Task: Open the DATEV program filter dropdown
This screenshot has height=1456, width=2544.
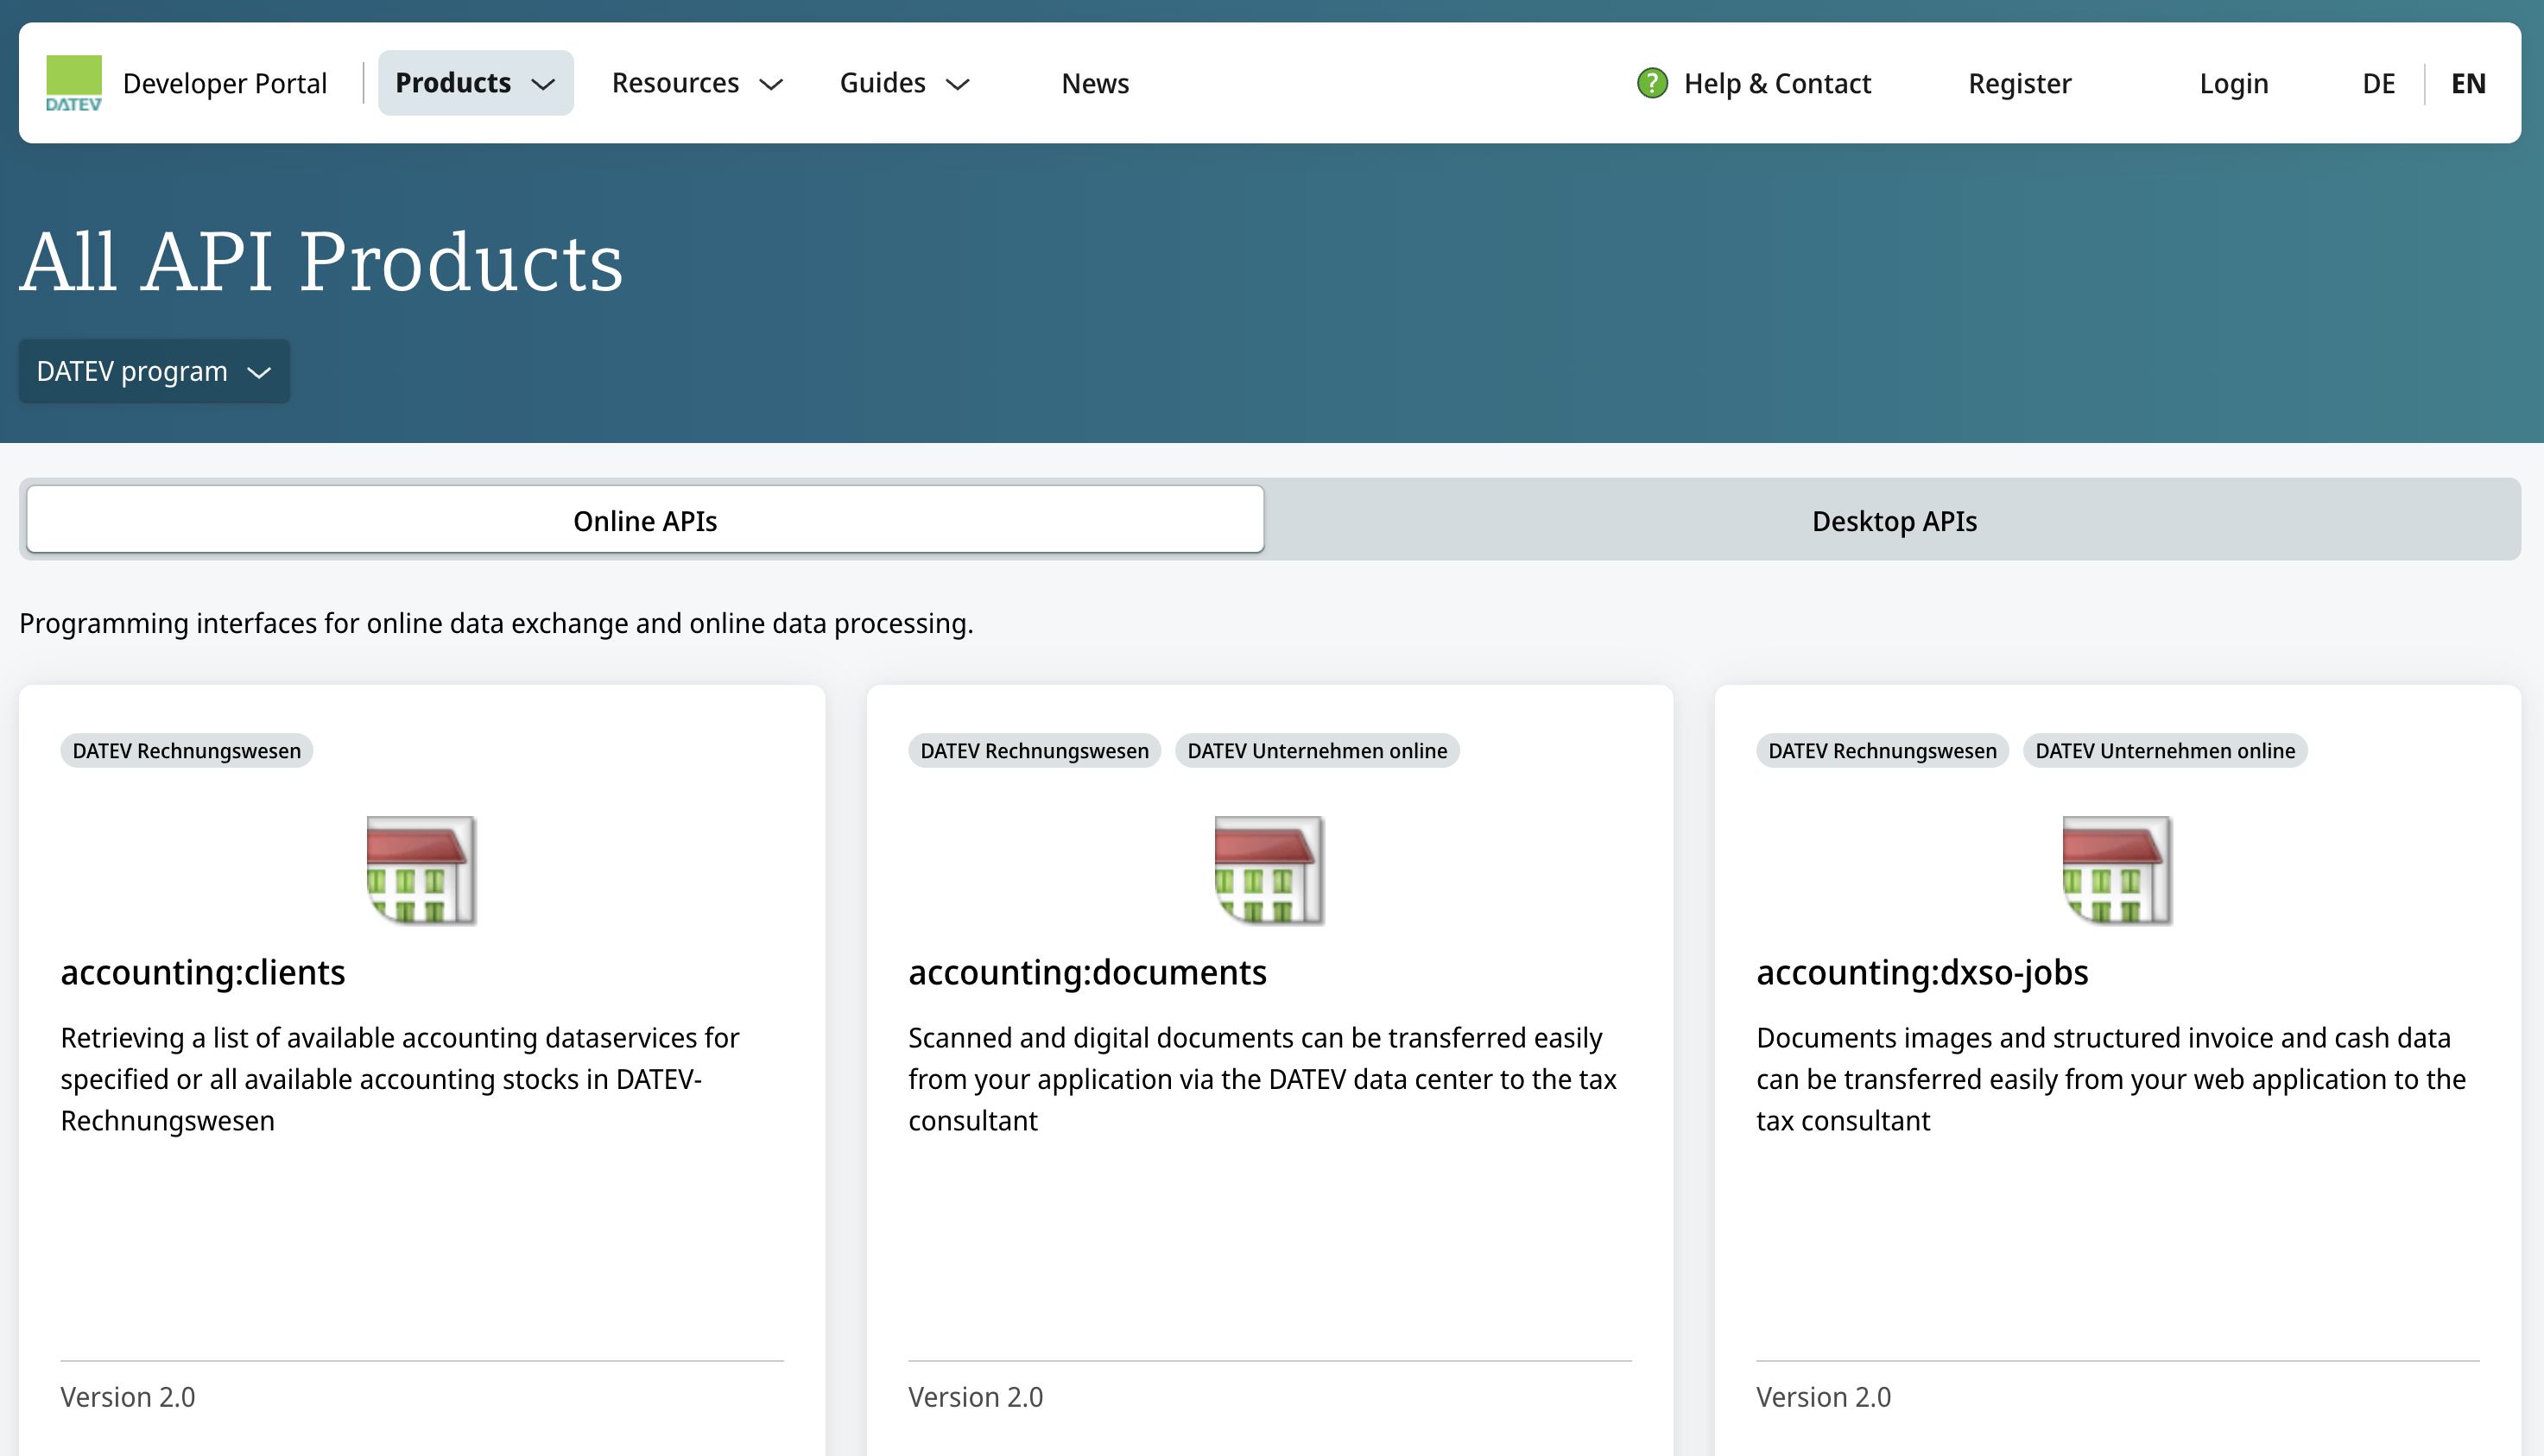Action: point(154,371)
